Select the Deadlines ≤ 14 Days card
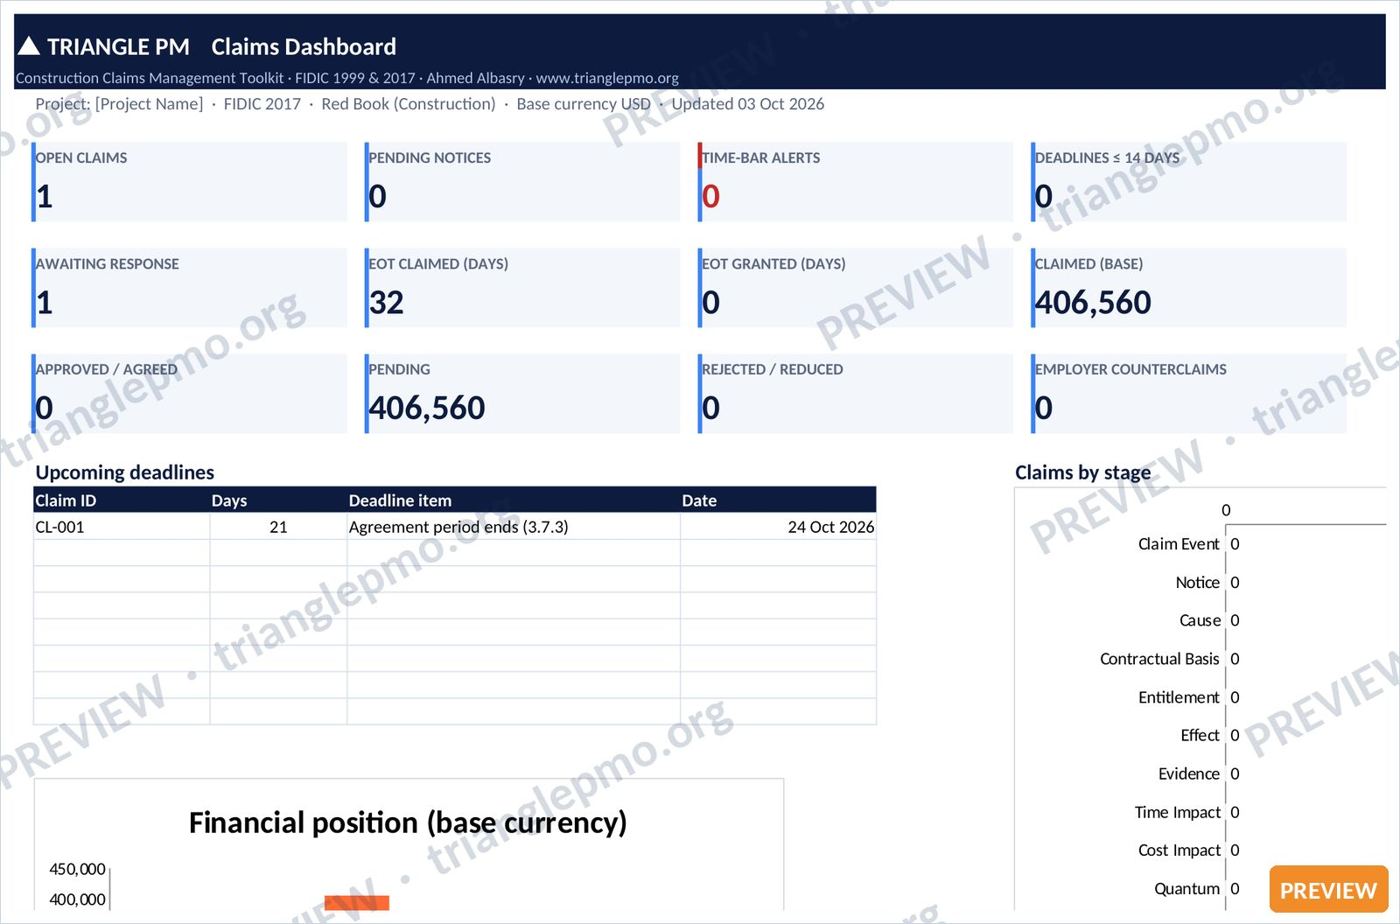This screenshot has height=924, width=1400. 1189,182
